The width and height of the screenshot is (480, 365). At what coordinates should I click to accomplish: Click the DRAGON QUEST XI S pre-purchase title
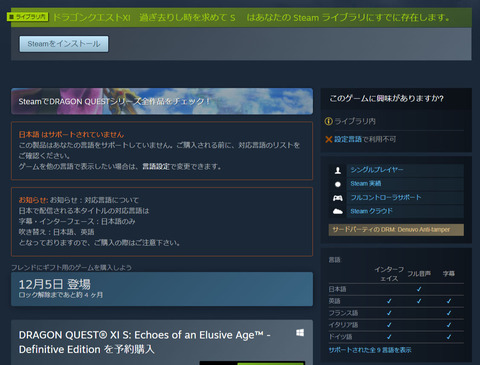pyautogui.click(x=144, y=342)
